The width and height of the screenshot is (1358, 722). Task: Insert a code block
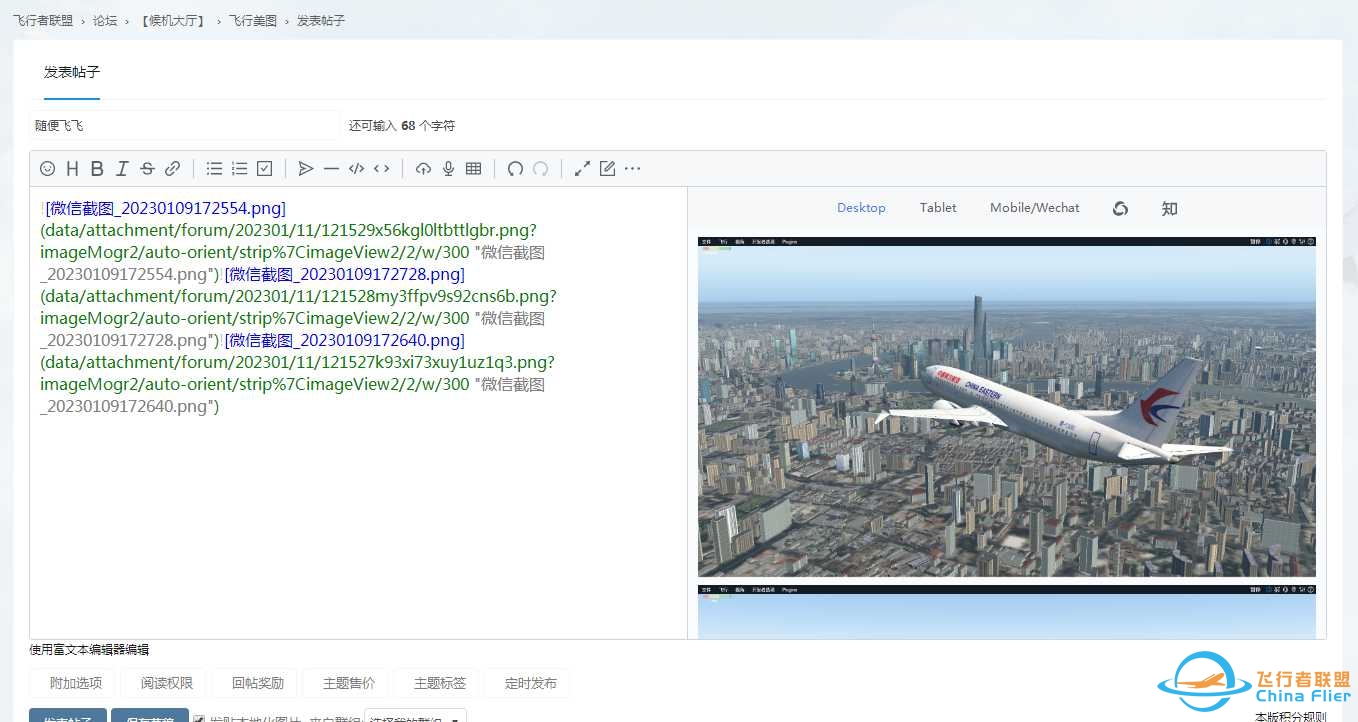356,168
